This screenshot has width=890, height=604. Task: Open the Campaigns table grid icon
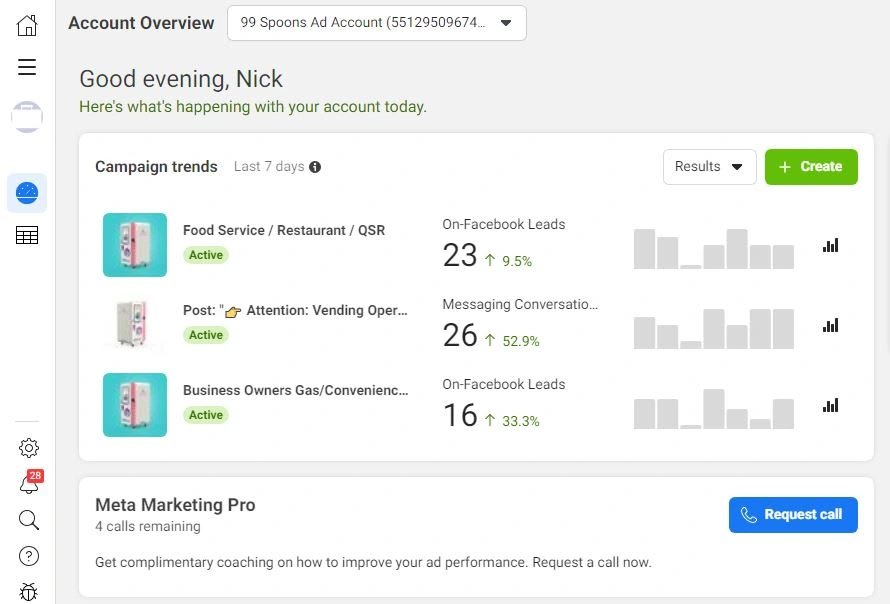pos(27,235)
